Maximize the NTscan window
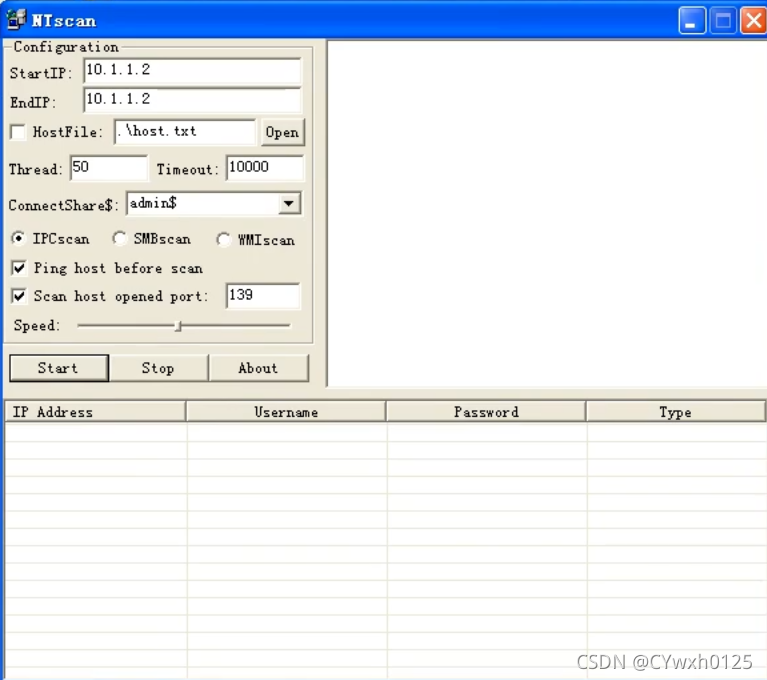The width and height of the screenshot is (767, 680). [723, 21]
